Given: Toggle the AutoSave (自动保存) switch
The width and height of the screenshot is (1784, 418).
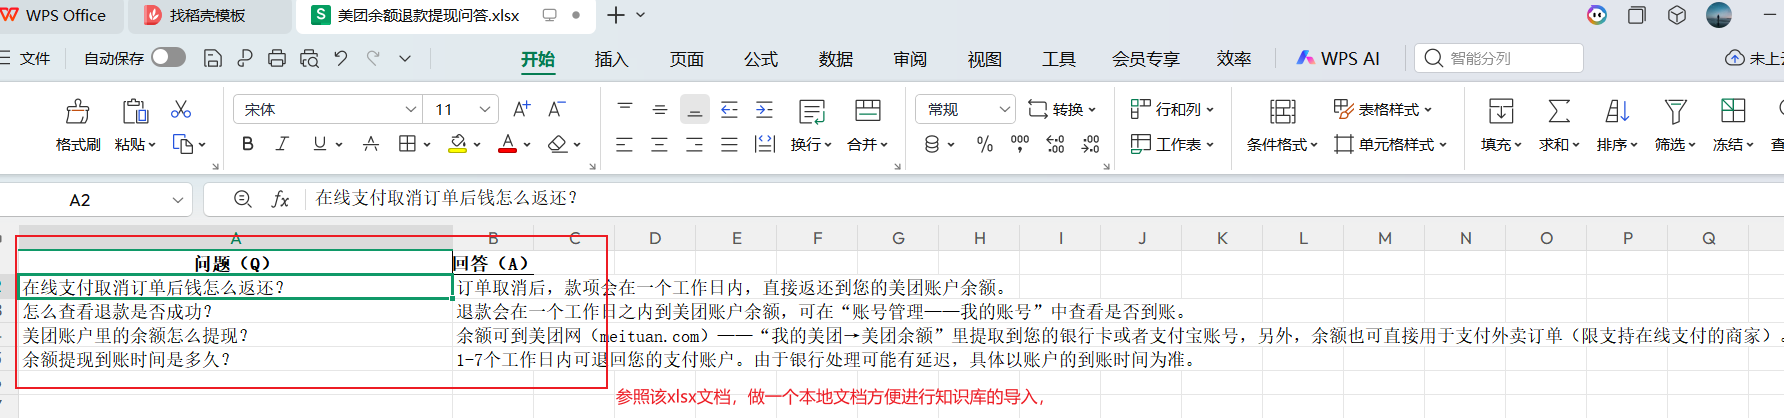Looking at the screenshot, I should coord(168,58).
